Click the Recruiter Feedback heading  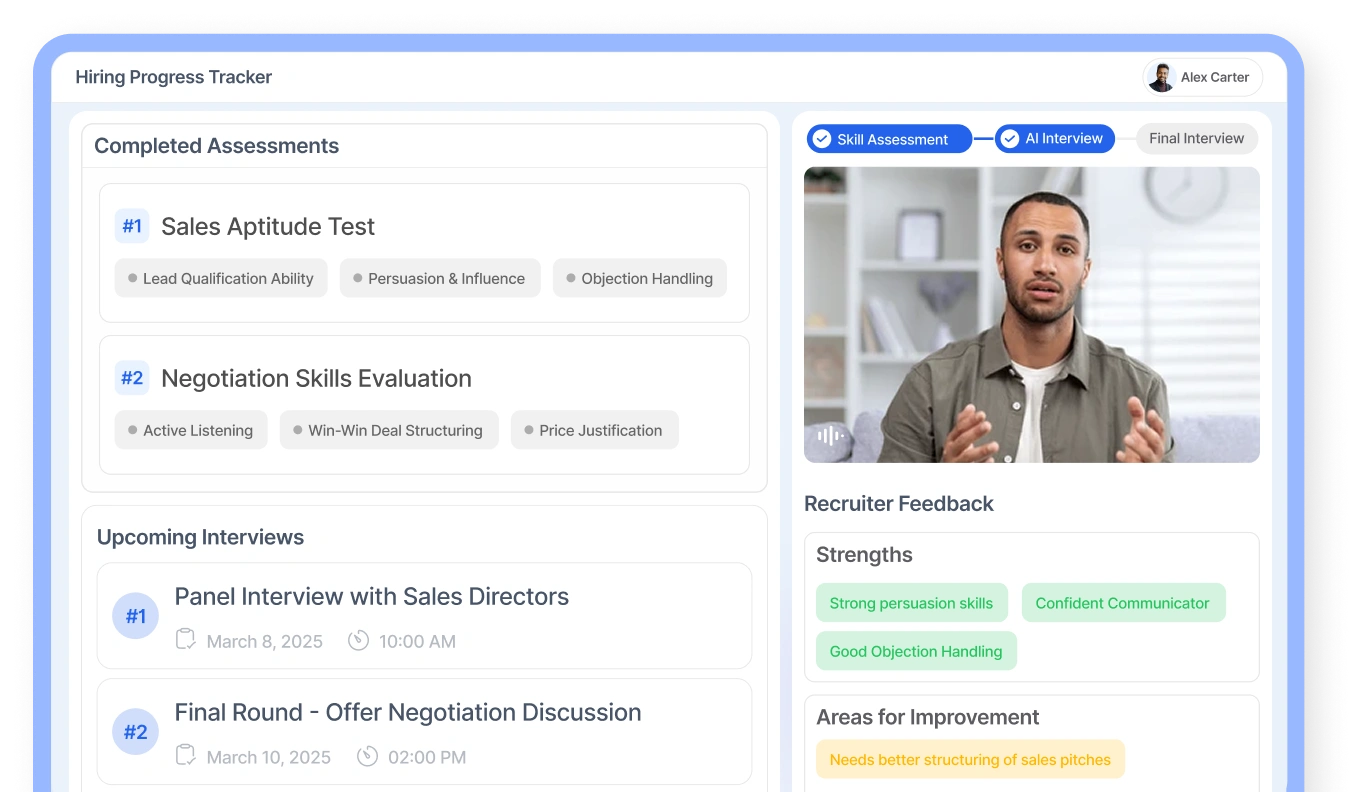[899, 504]
